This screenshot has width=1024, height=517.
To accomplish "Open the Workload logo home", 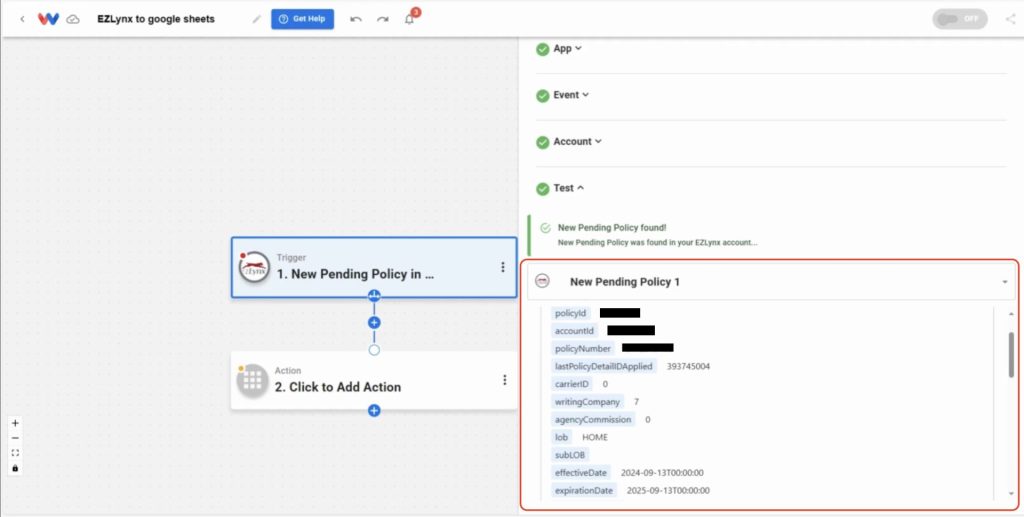I will 48,19.
